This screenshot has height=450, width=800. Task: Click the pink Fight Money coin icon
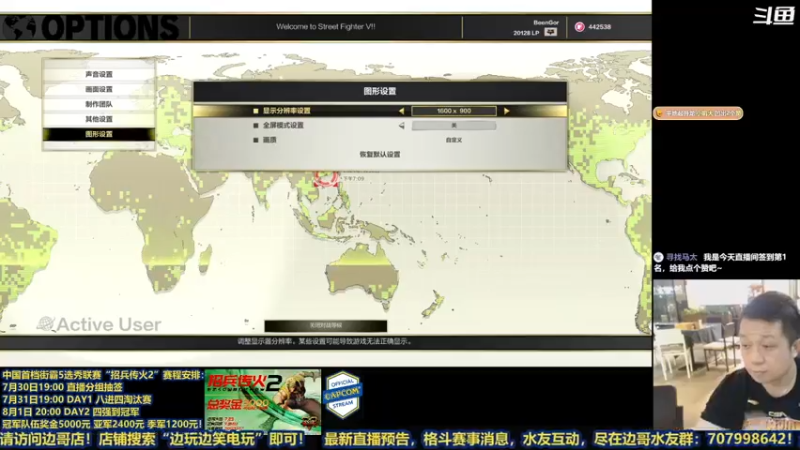(x=579, y=27)
